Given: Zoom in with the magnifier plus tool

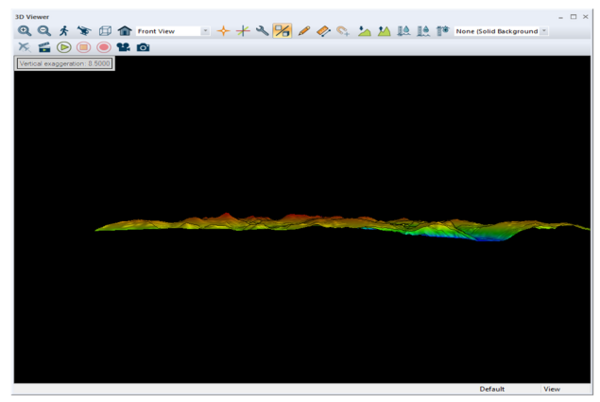Looking at the screenshot, I should (x=24, y=31).
